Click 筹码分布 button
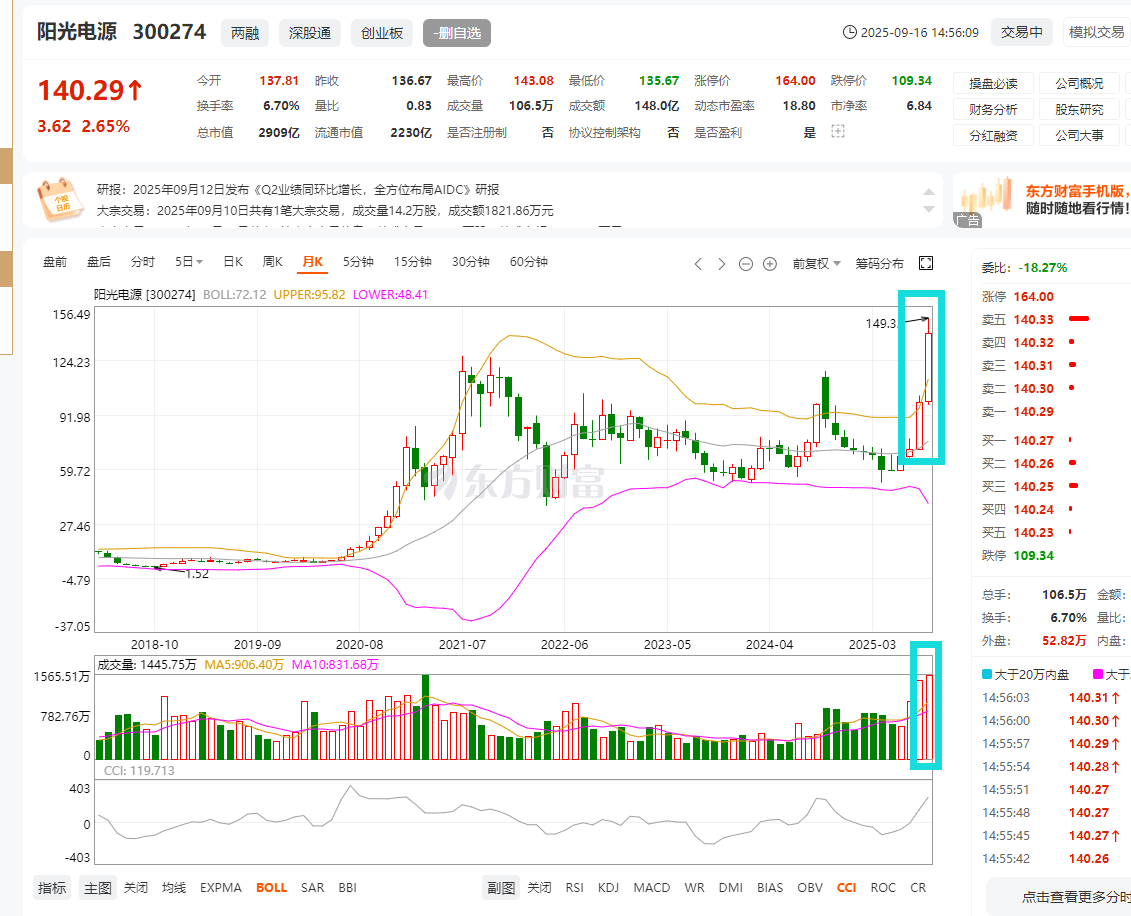This screenshot has height=916, width=1131. coord(879,264)
